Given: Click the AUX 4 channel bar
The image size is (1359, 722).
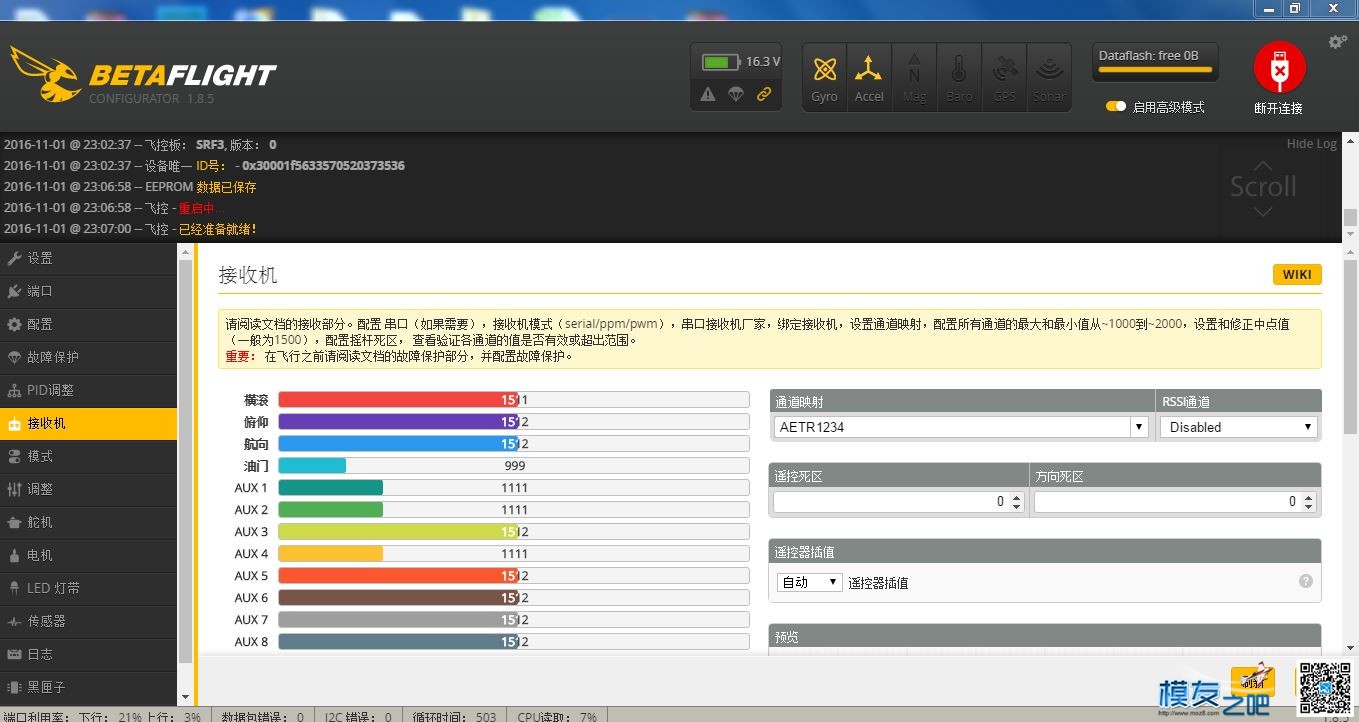Looking at the screenshot, I should (x=514, y=554).
